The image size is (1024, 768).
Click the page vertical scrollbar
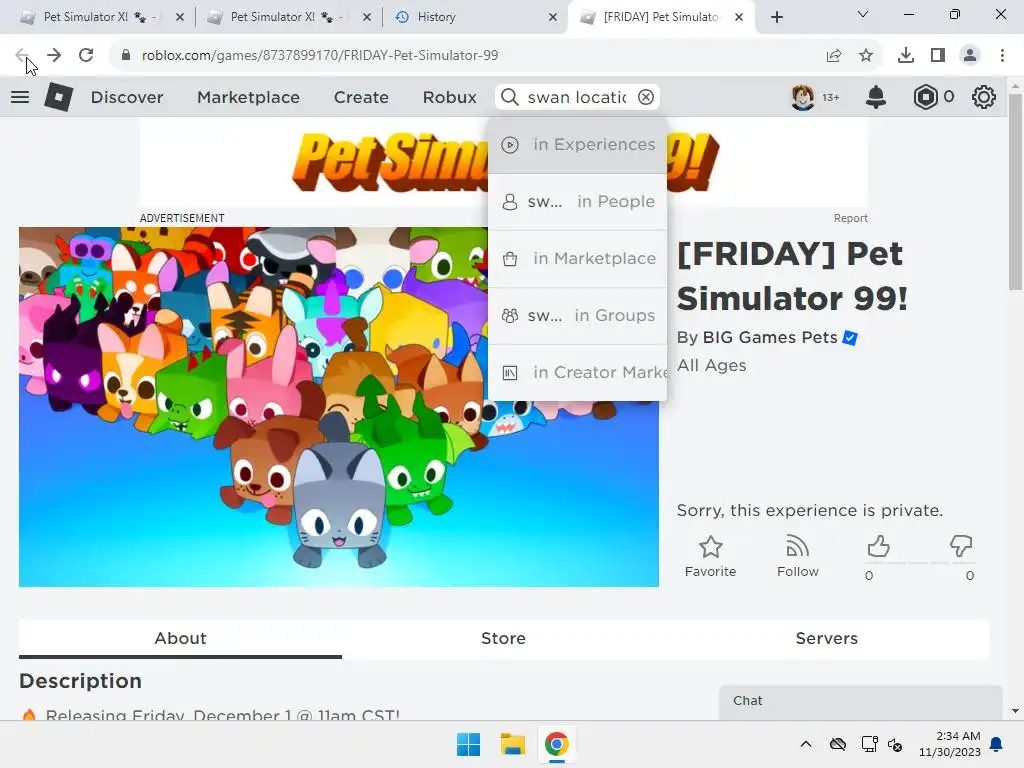point(1015,192)
